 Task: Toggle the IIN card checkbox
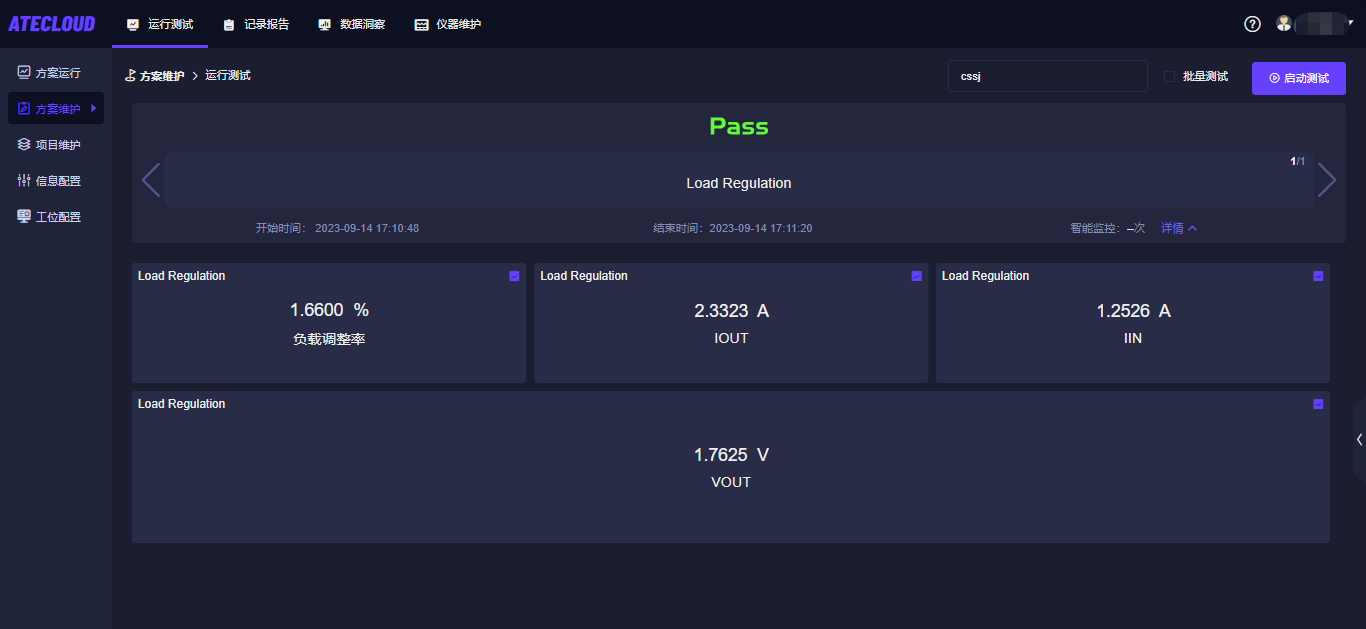pyautogui.click(x=1318, y=276)
